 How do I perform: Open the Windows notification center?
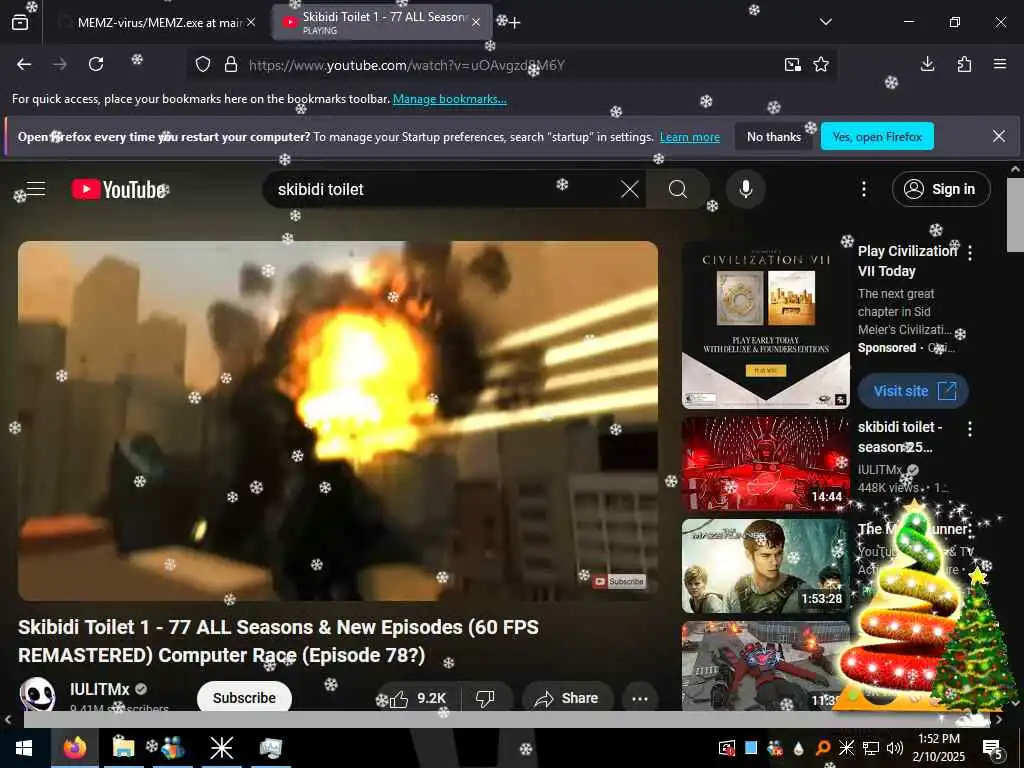coord(992,748)
